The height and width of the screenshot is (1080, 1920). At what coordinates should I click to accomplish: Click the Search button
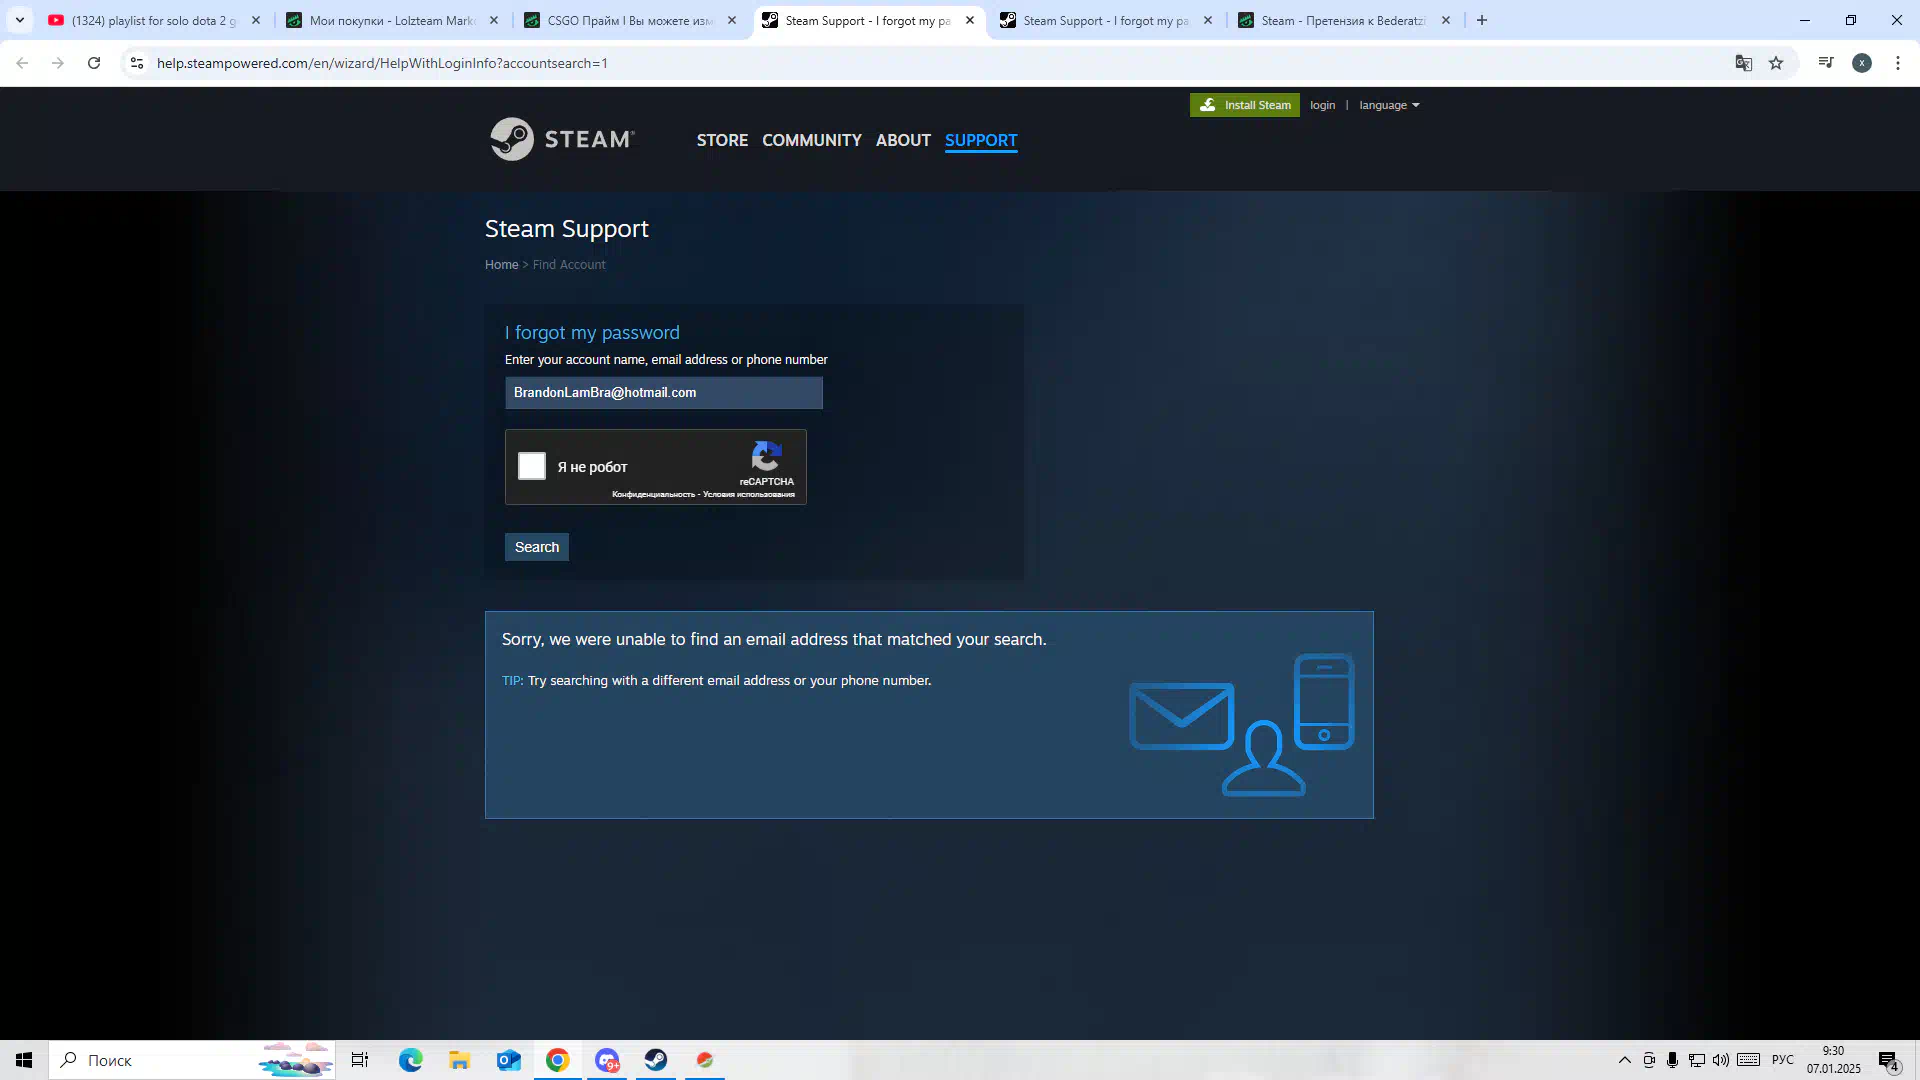(537, 547)
